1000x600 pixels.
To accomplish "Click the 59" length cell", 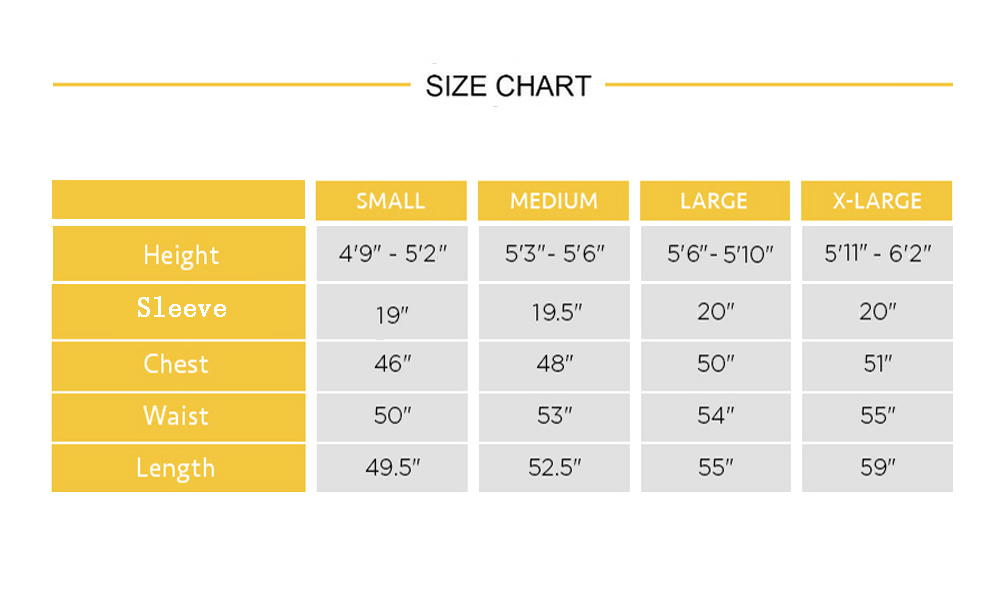I will (878, 468).
